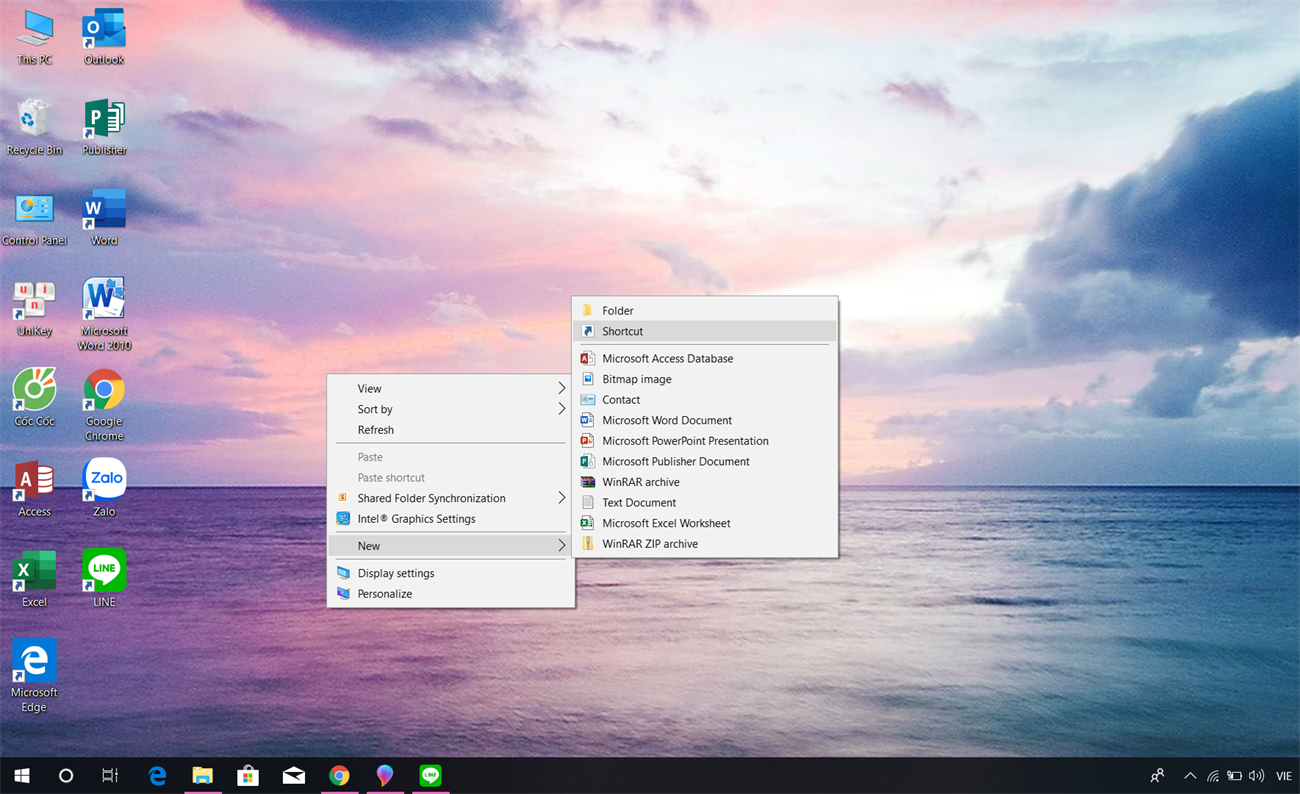Click the greyed-out Paste entry
Screen dimensions: 1300x794
coord(451,457)
